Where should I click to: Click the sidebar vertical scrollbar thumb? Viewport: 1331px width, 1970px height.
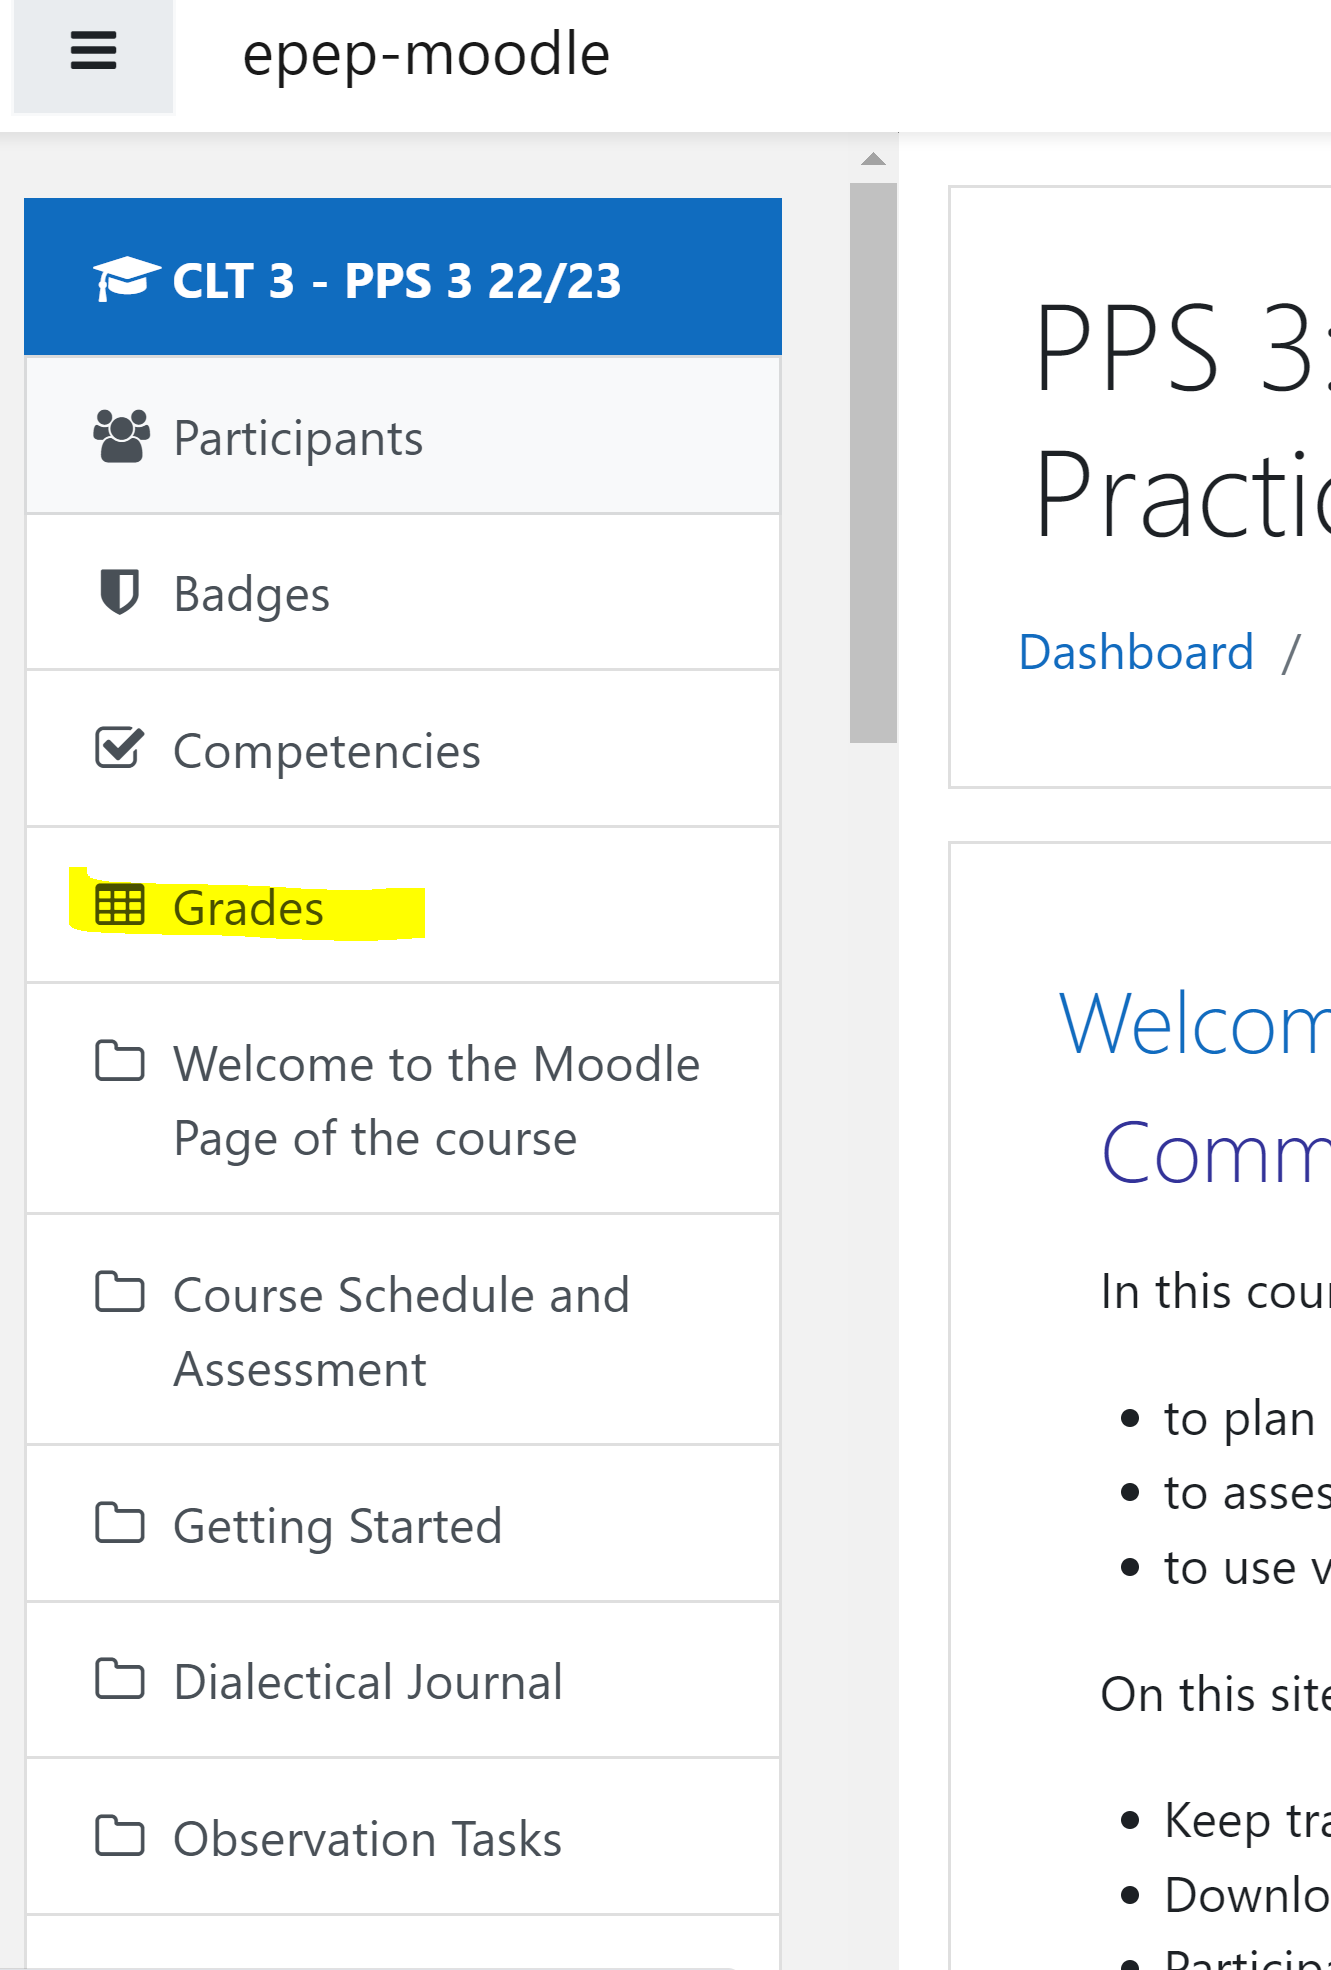click(x=873, y=462)
